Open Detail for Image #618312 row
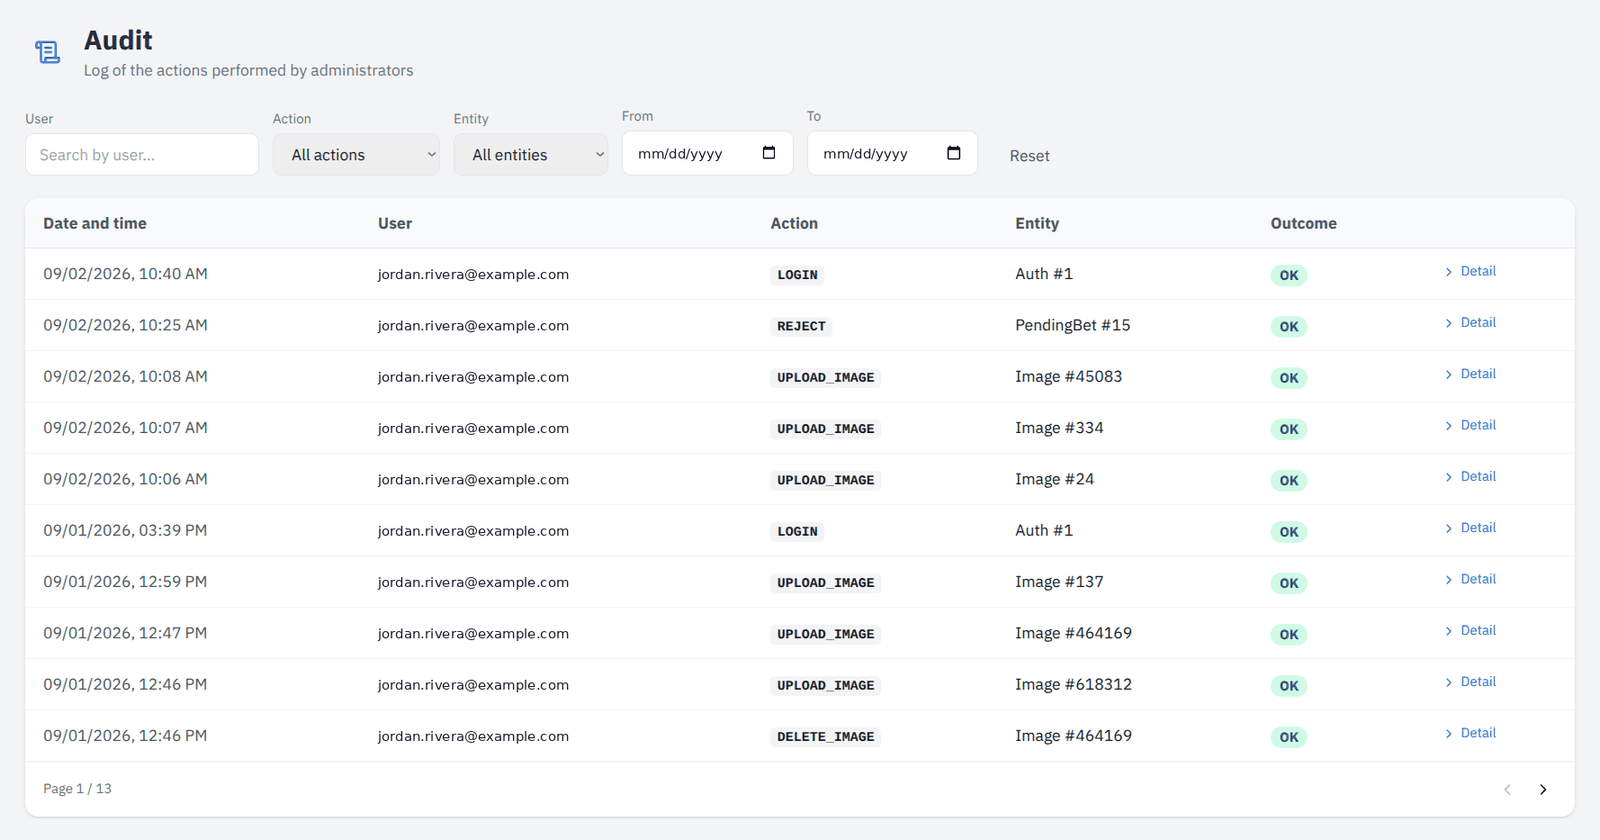Viewport: 1600px width, 840px height. 1470,682
